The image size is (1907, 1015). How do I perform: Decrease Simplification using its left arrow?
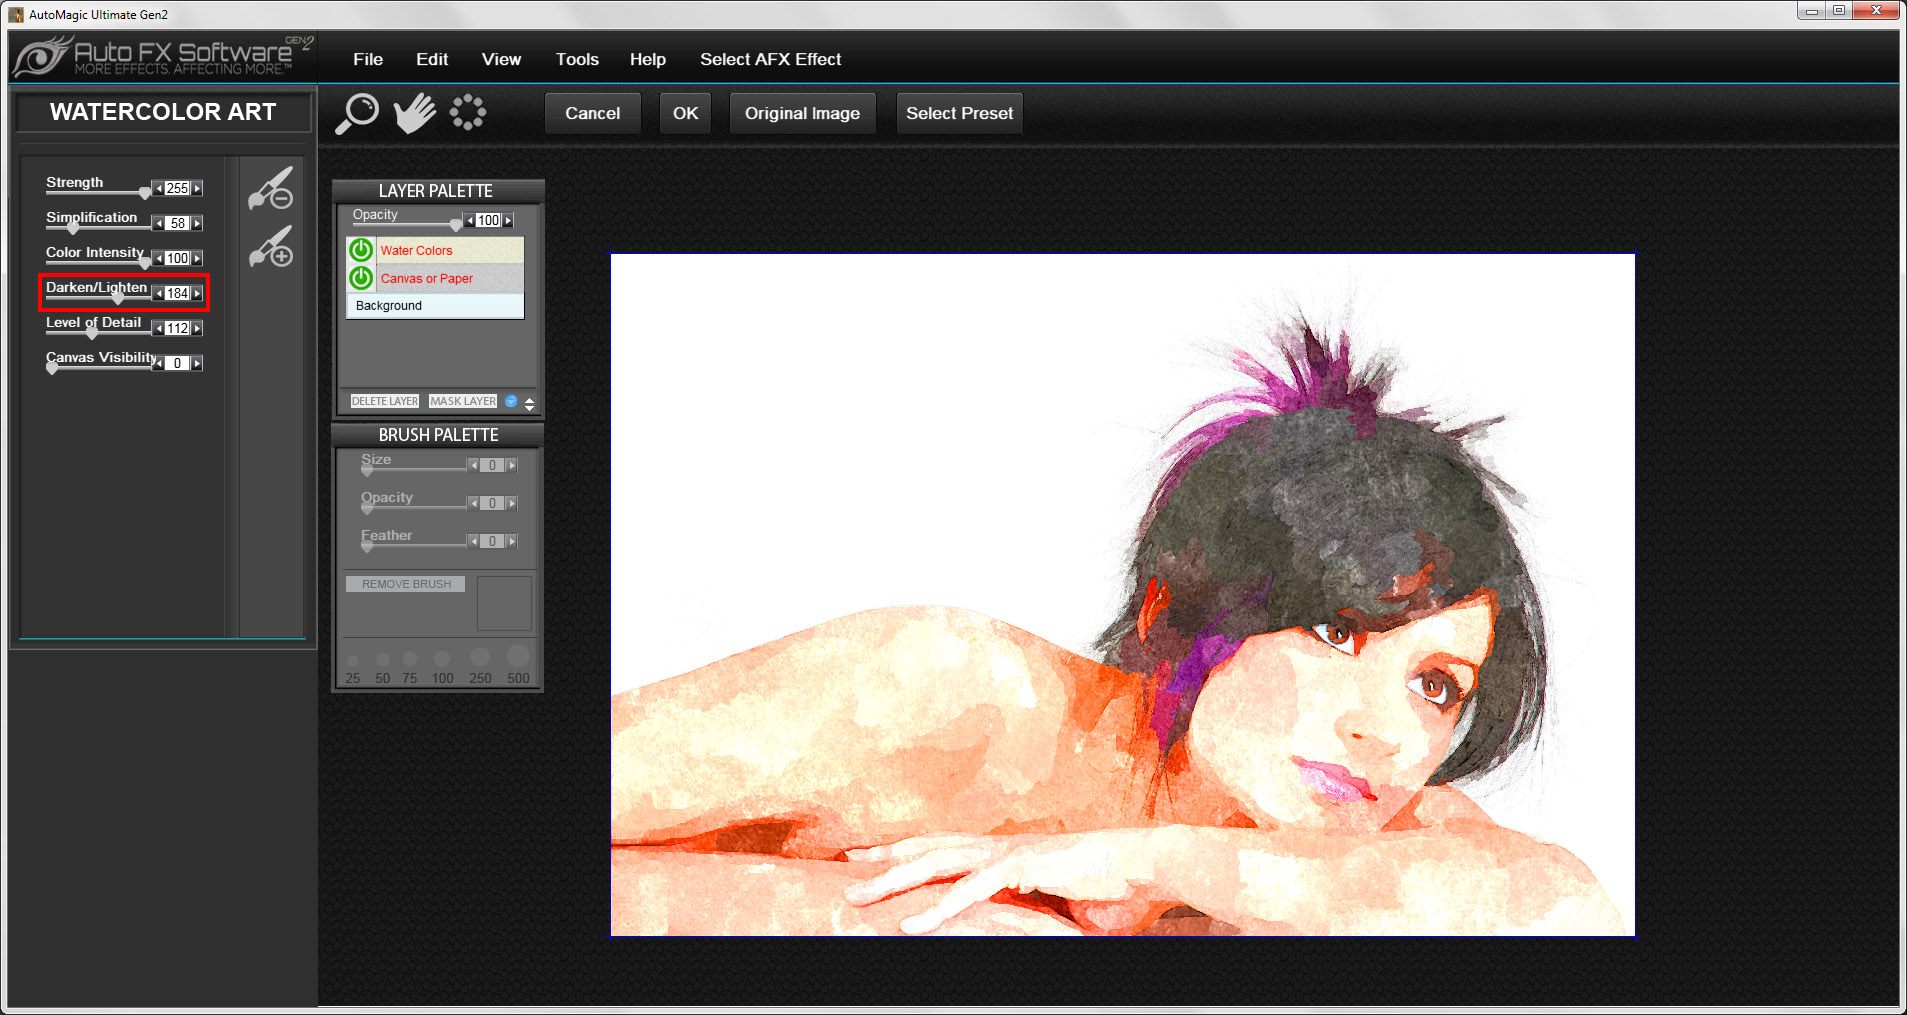tap(157, 223)
